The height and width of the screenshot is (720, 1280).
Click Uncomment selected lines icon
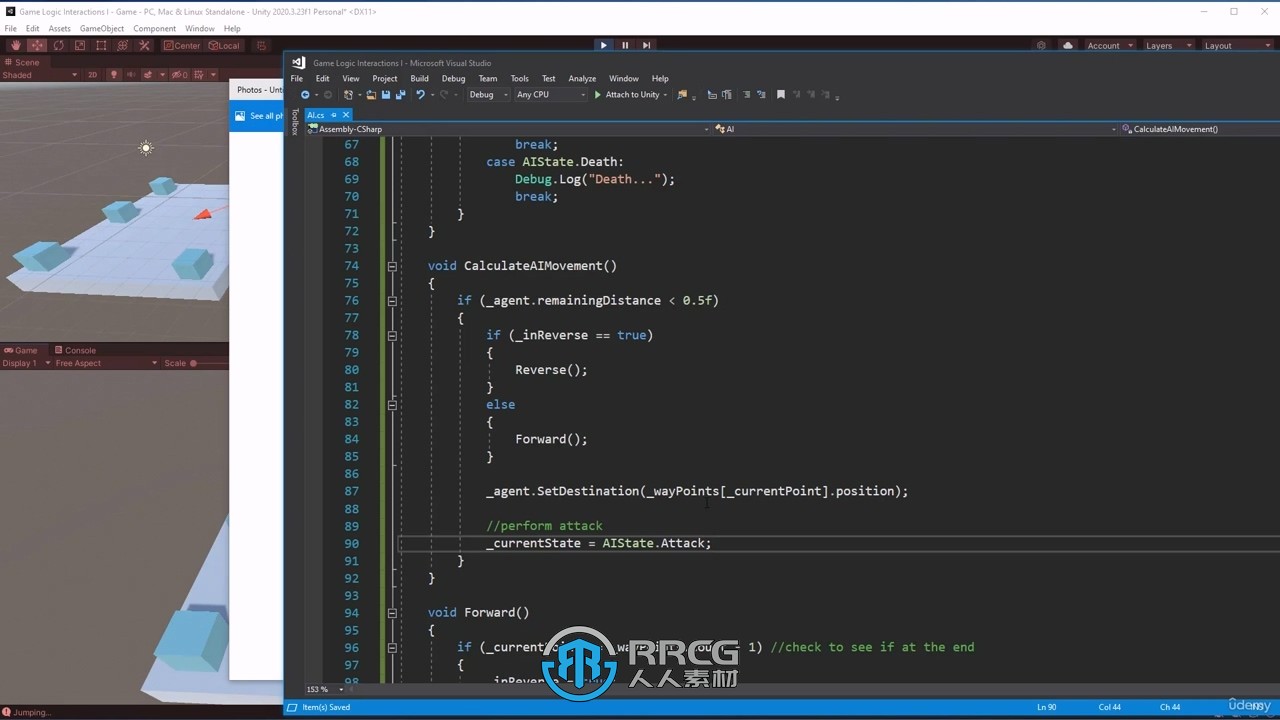(761, 95)
